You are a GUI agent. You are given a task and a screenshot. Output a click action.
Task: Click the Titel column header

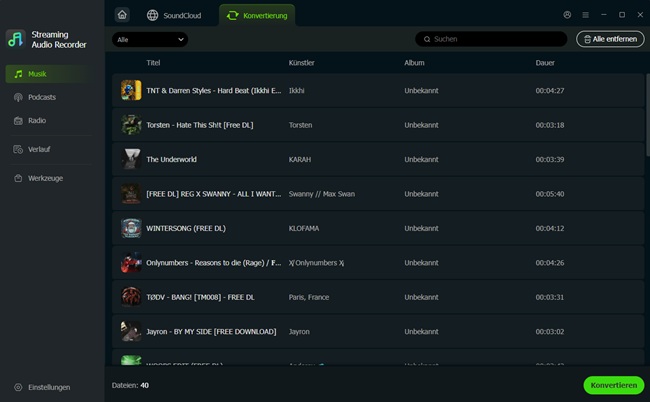pyautogui.click(x=153, y=63)
